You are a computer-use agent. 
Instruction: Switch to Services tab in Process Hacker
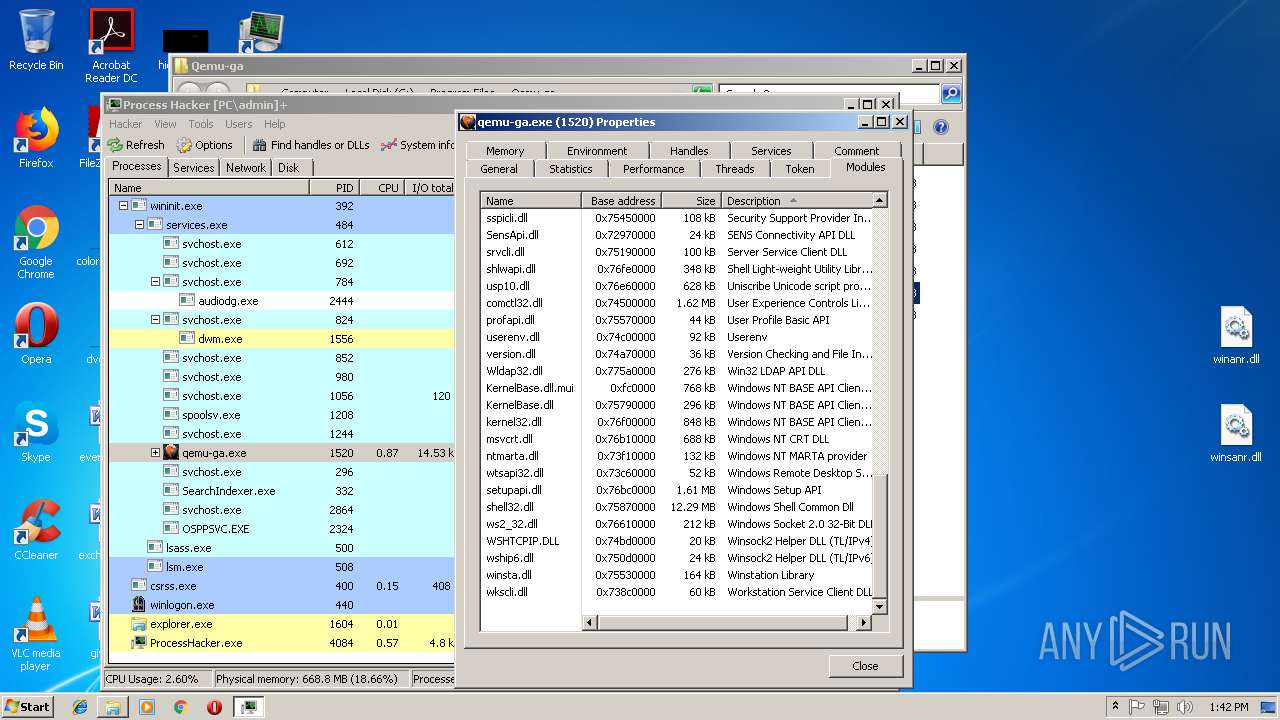[193, 168]
